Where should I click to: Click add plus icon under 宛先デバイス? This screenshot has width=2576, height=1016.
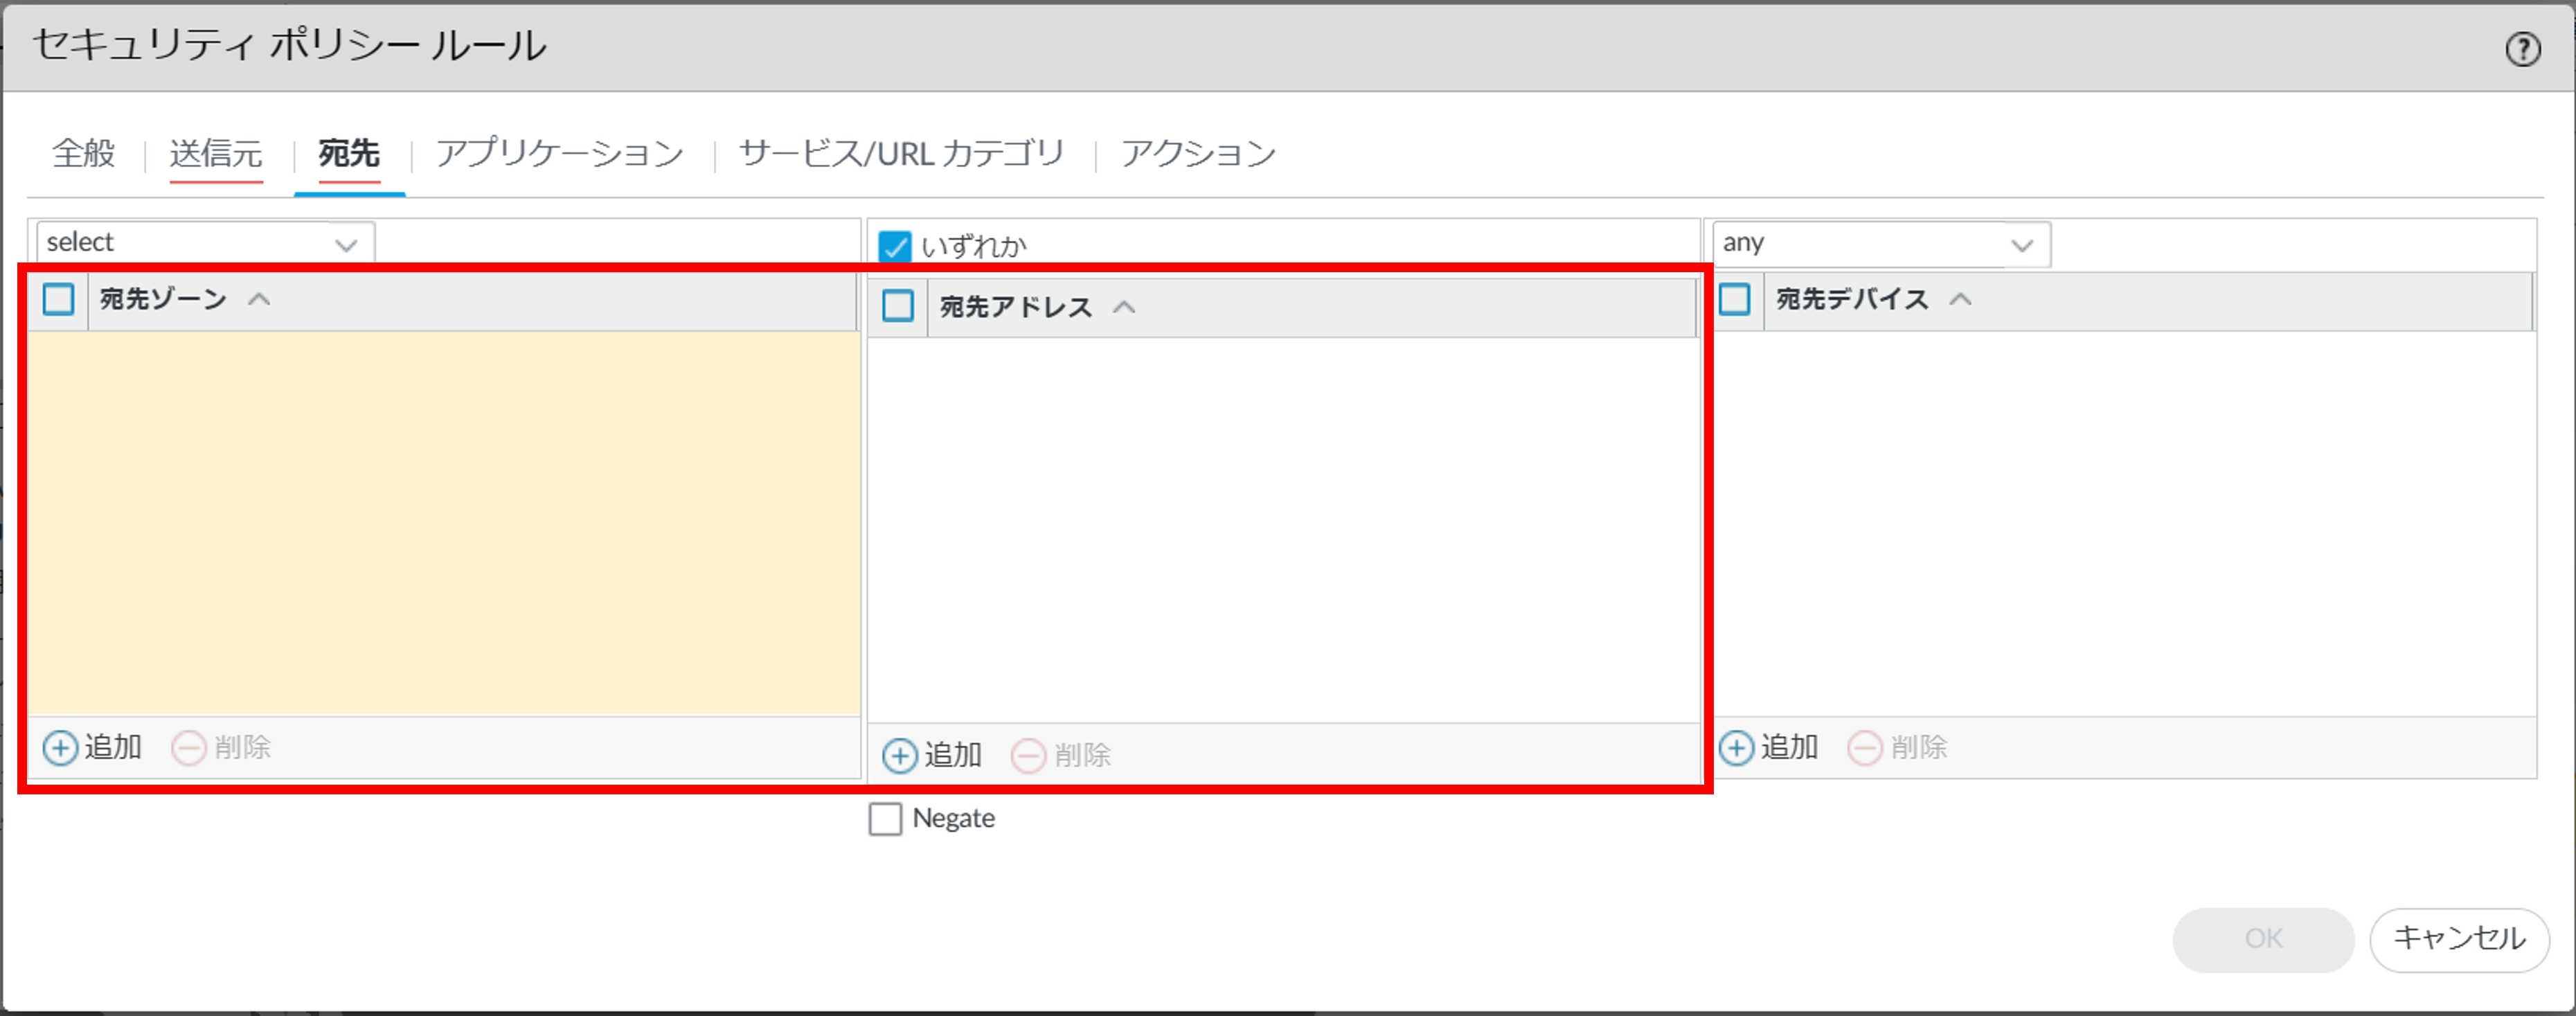[x=1737, y=747]
